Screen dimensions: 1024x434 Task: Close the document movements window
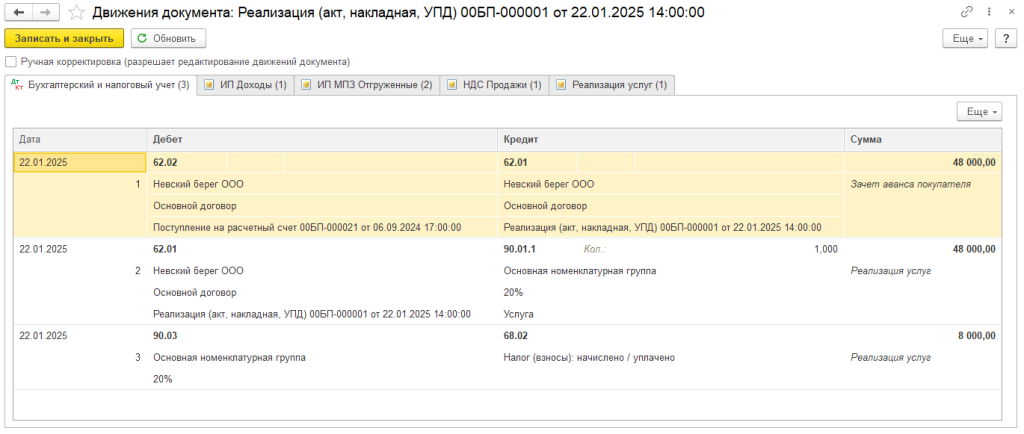[1008, 12]
